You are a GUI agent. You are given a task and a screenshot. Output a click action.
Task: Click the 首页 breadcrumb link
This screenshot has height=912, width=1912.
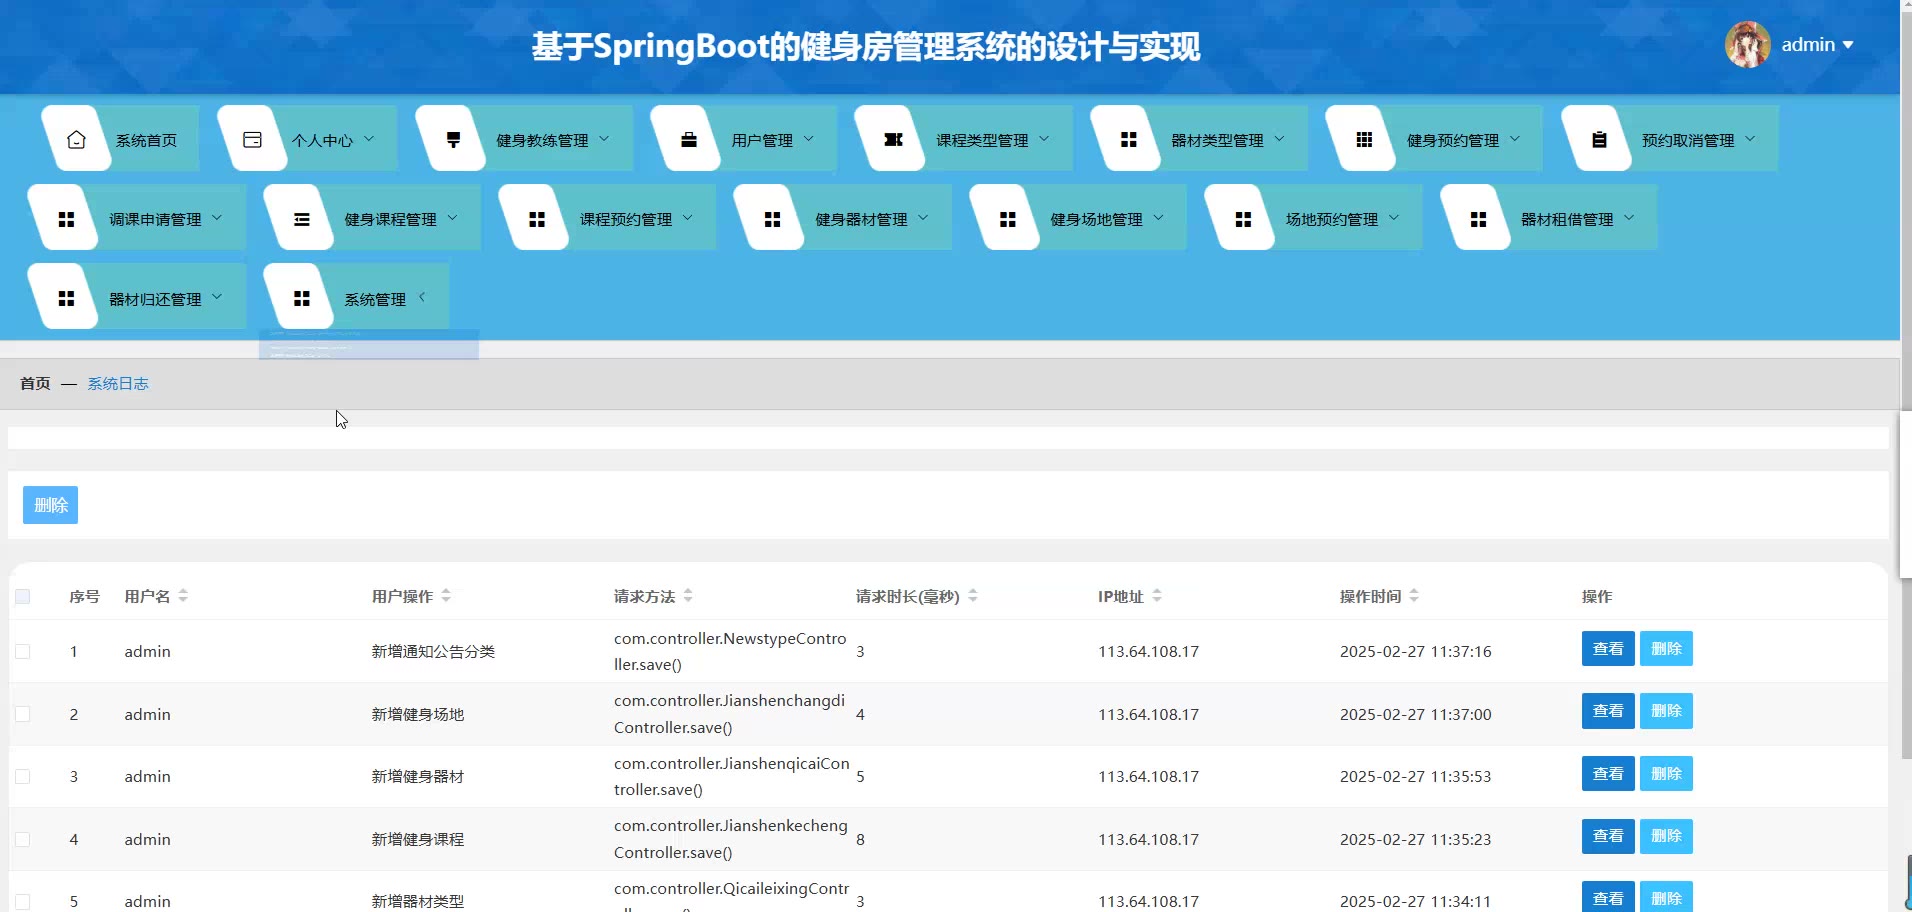tap(35, 384)
